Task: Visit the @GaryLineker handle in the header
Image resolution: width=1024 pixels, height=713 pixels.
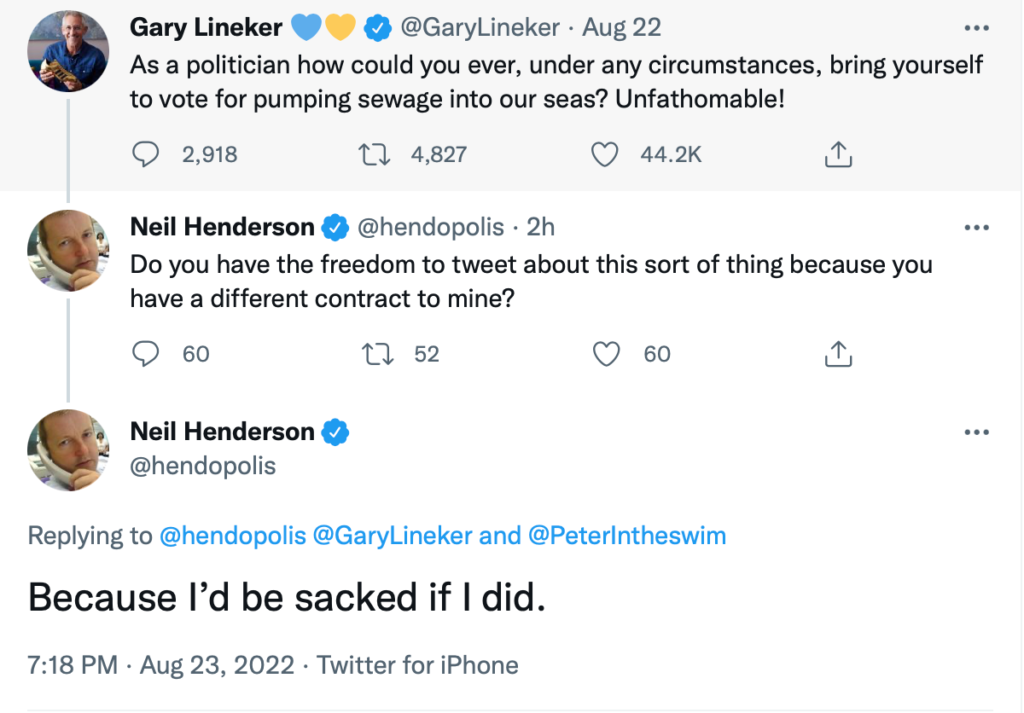Action: 484,28
